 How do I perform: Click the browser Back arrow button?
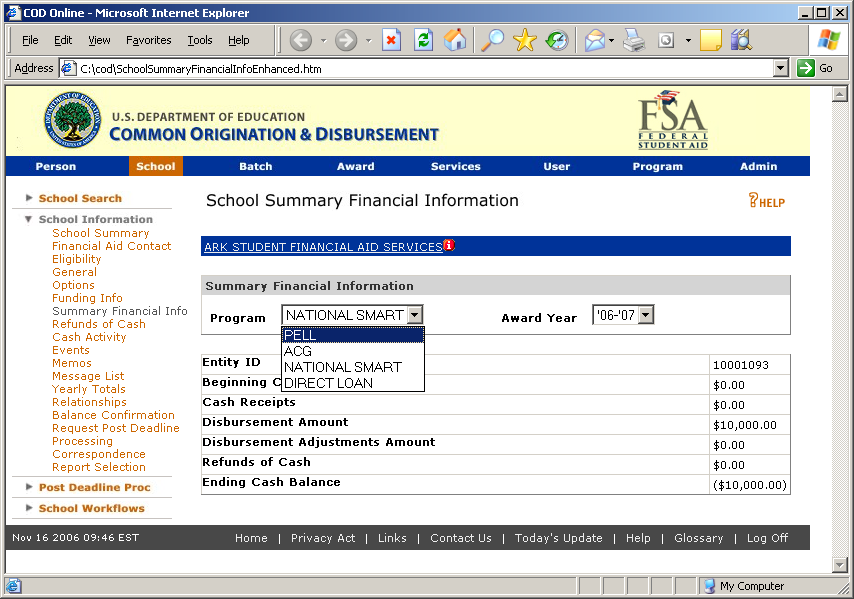[x=300, y=40]
